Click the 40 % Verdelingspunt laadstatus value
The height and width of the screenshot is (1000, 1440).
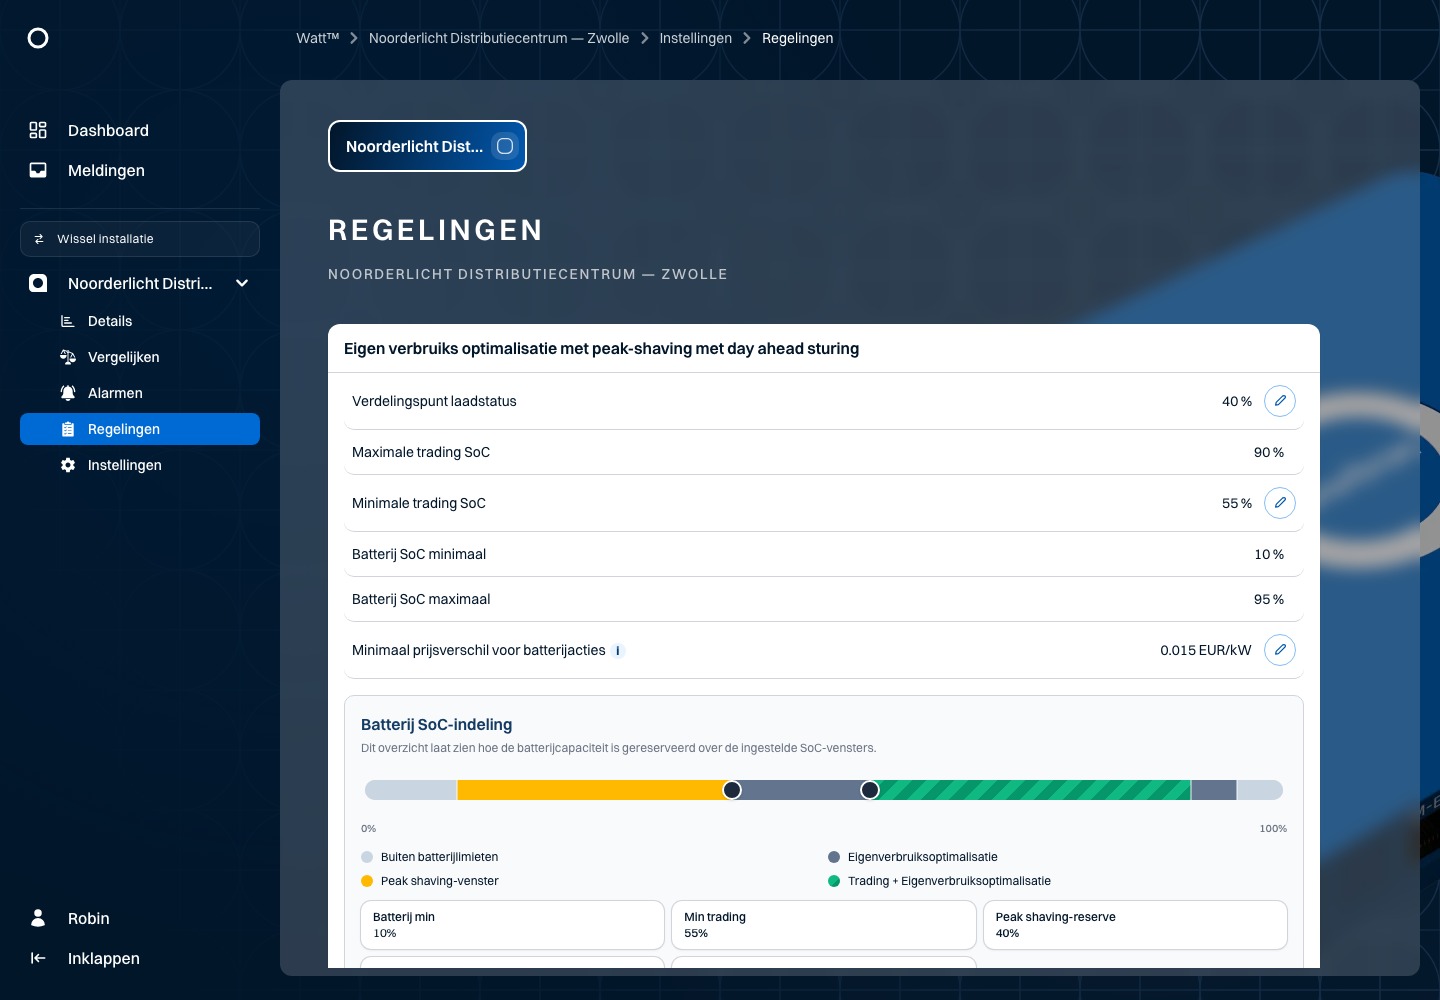[x=1237, y=401]
